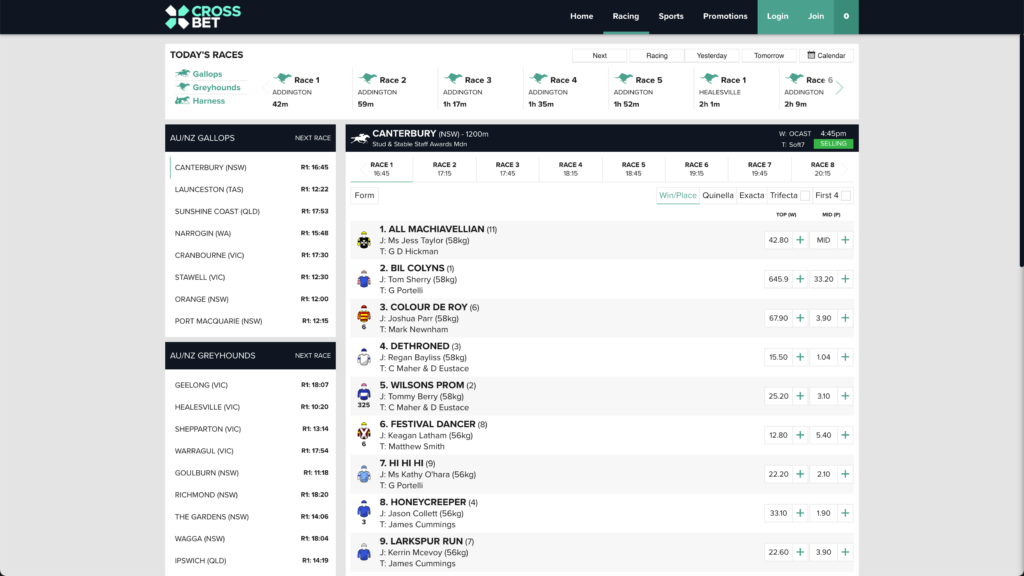Switch to Race 3 17:45 tab
The width and height of the screenshot is (1024, 576).
[508, 168]
